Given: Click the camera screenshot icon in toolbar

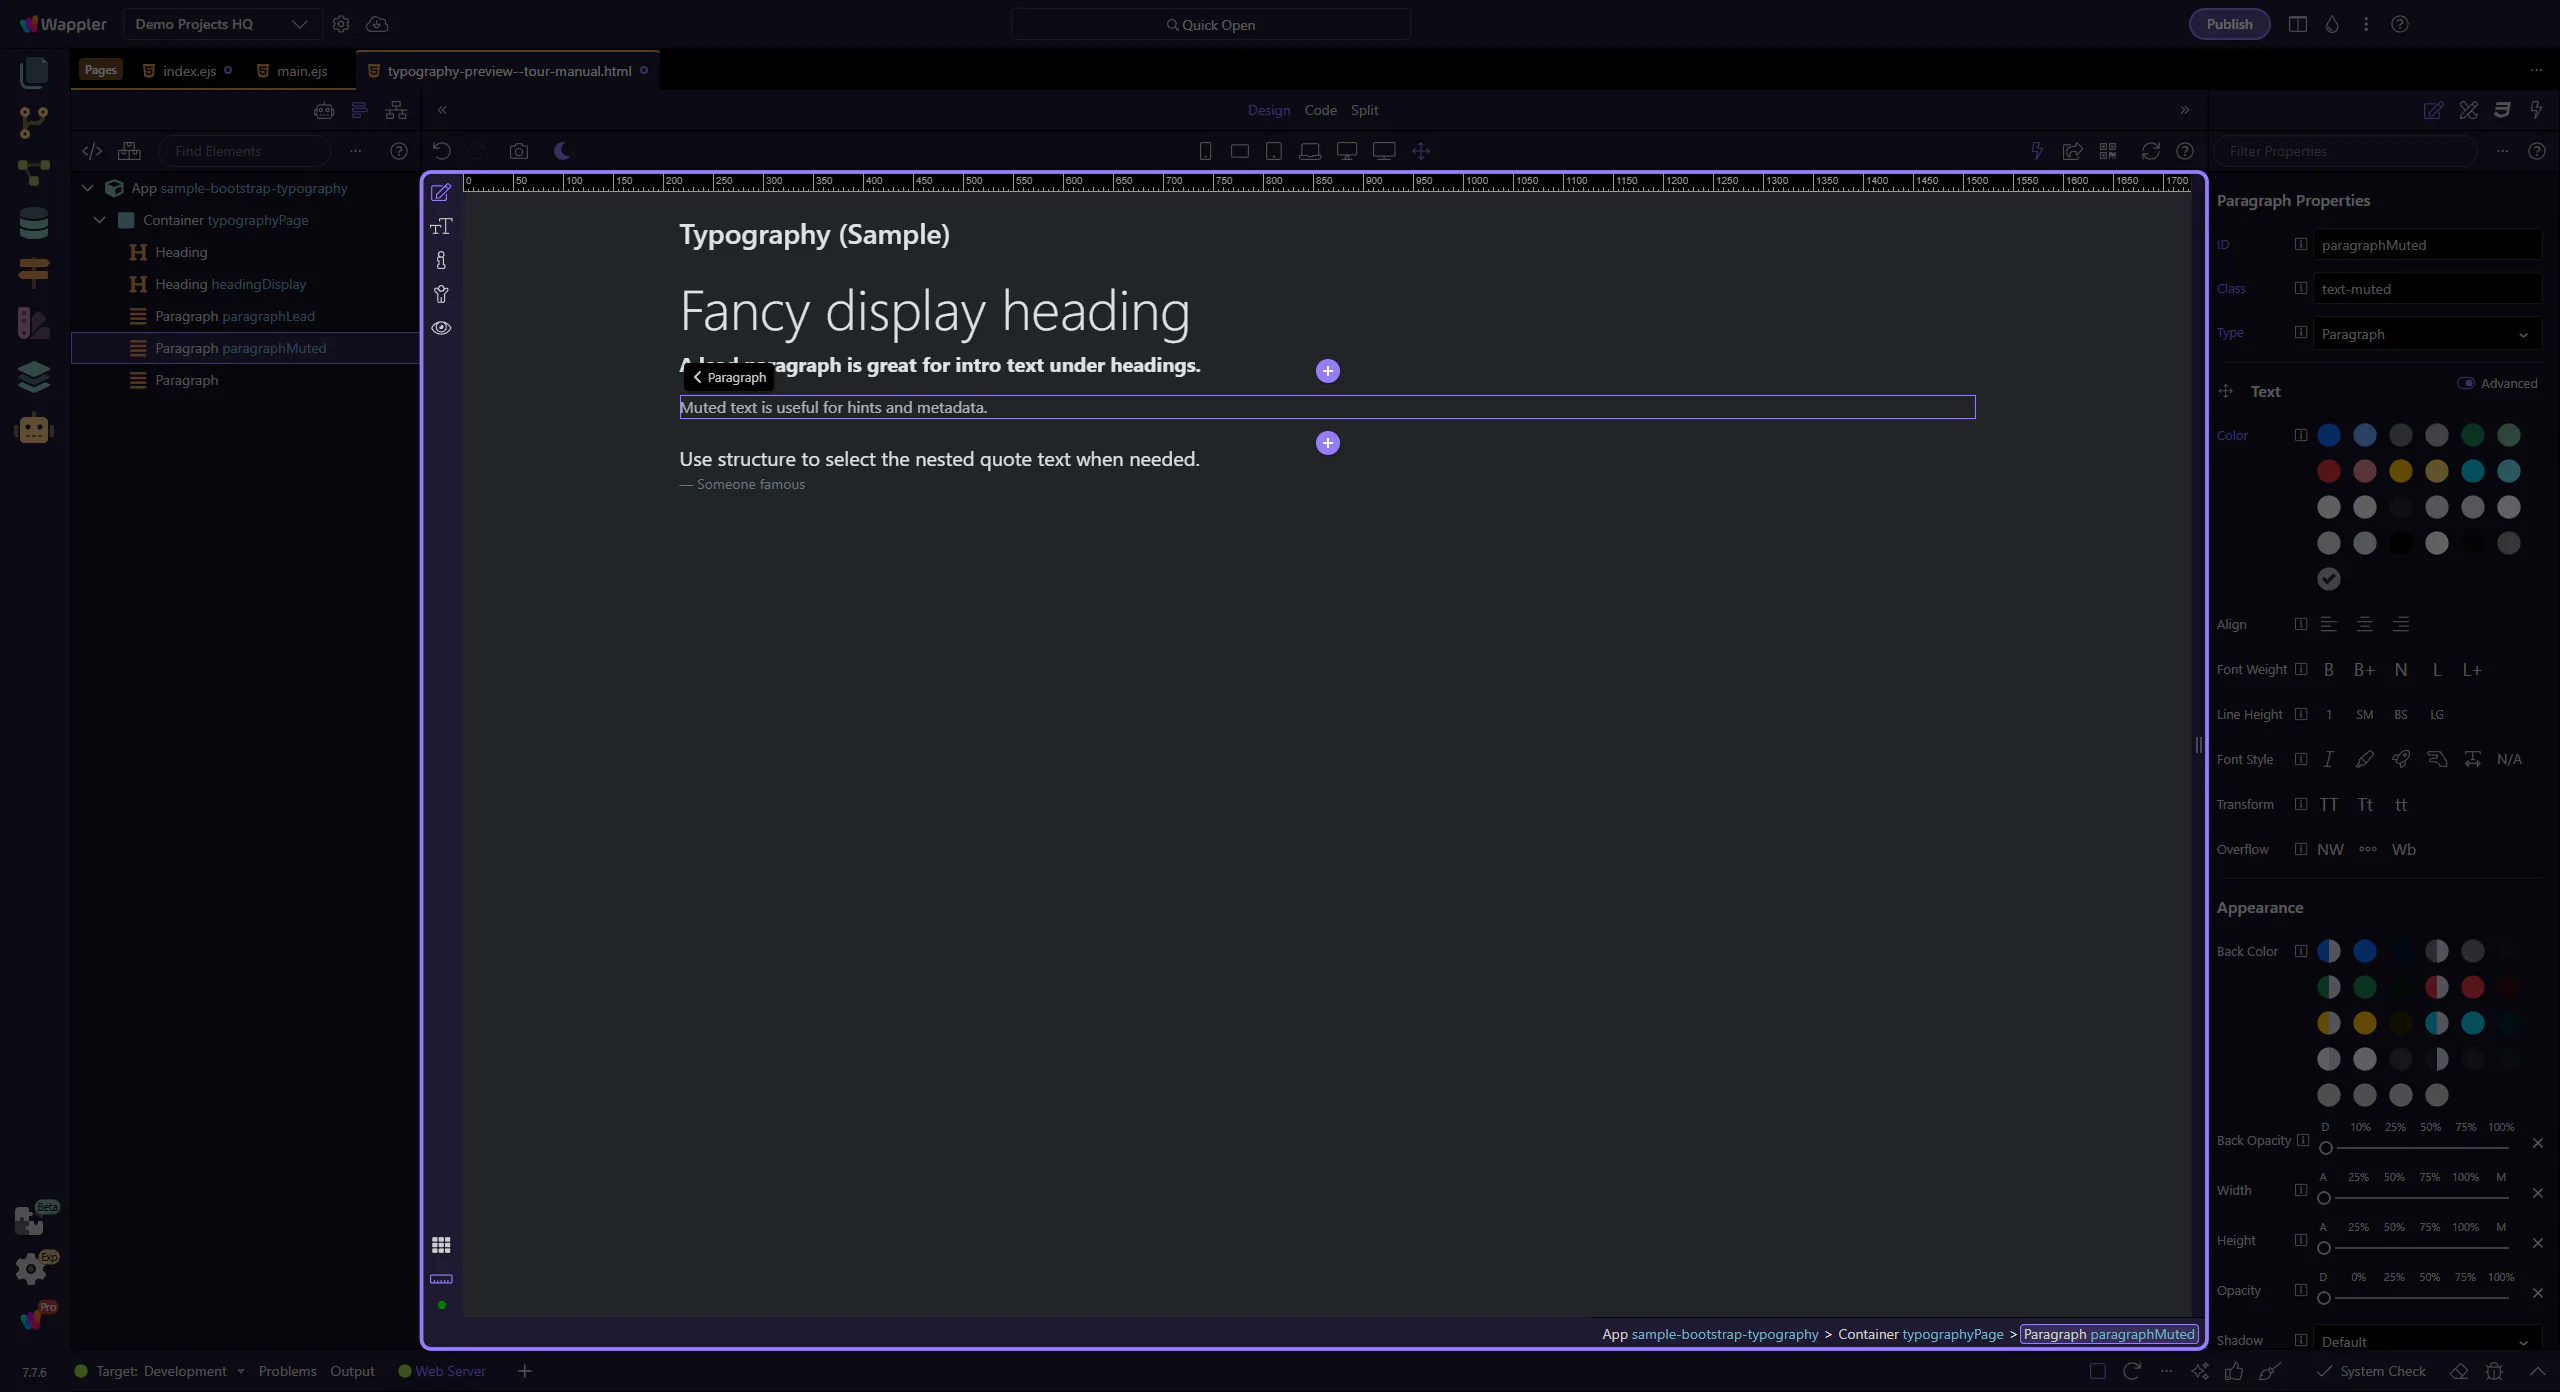Looking at the screenshot, I should pos(518,151).
